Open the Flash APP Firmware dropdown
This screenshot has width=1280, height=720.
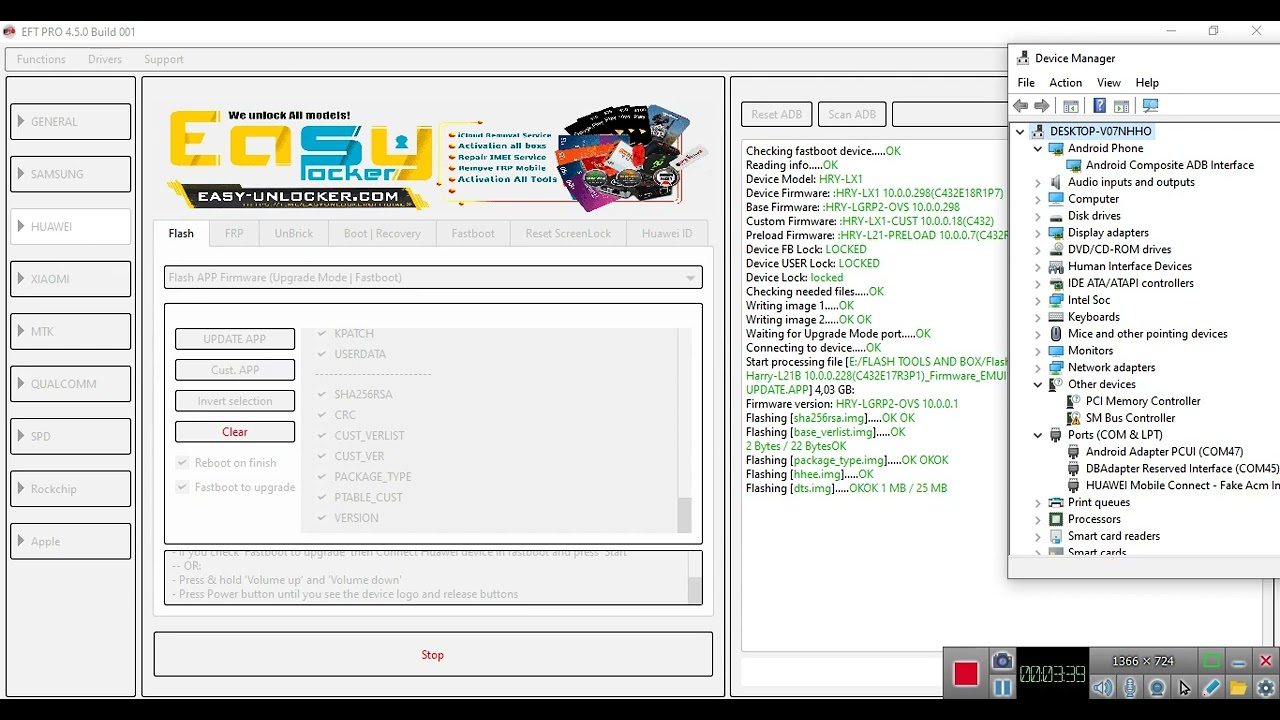pos(433,278)
